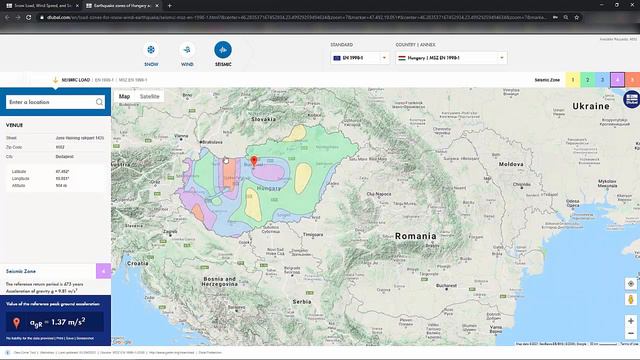Click the purple zone 4 badge in the sidebar

(x=103, y=271)
